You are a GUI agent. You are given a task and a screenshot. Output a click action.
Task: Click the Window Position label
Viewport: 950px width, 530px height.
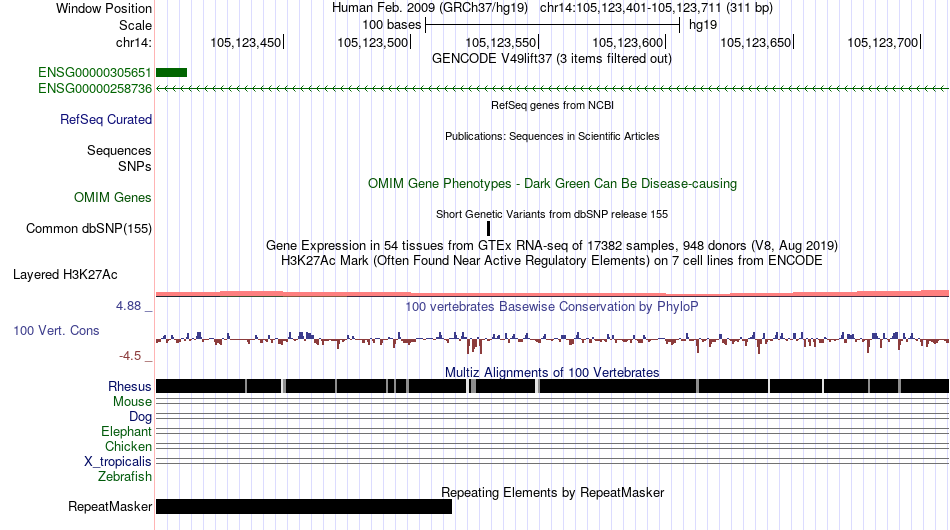coord(104,8)
